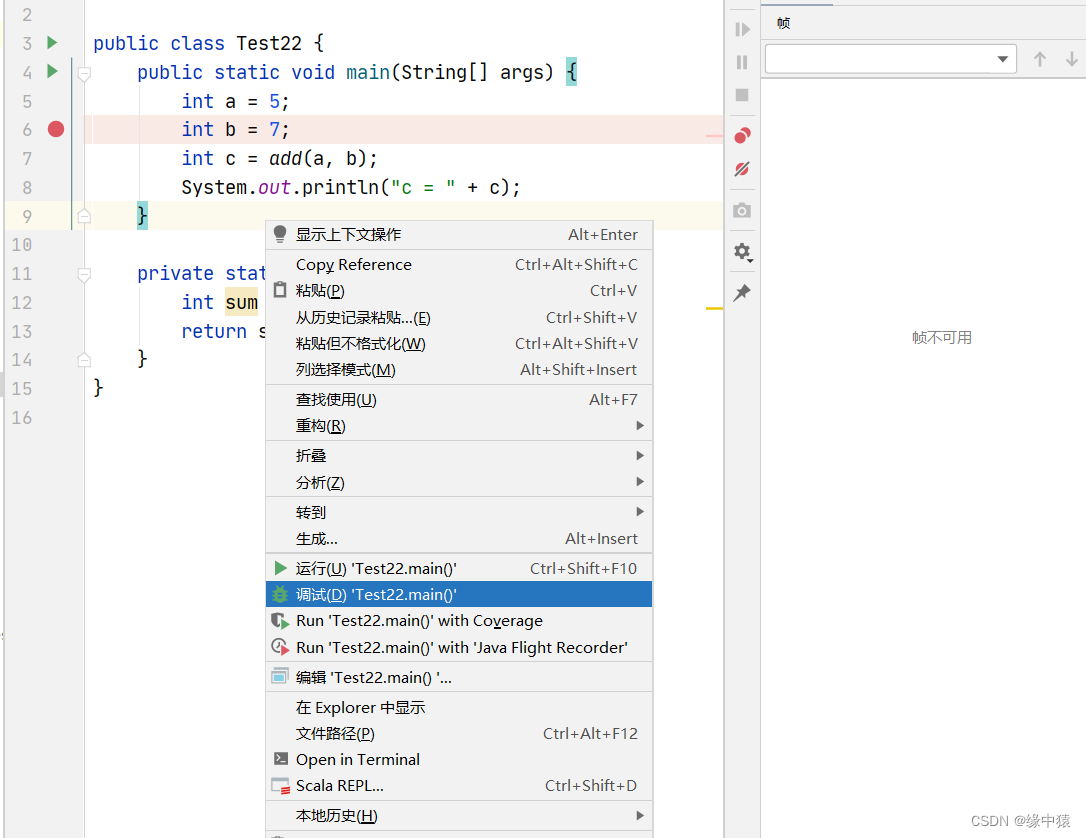
Task: Click previous frame up arrow
Action: tap(1040, 59)
